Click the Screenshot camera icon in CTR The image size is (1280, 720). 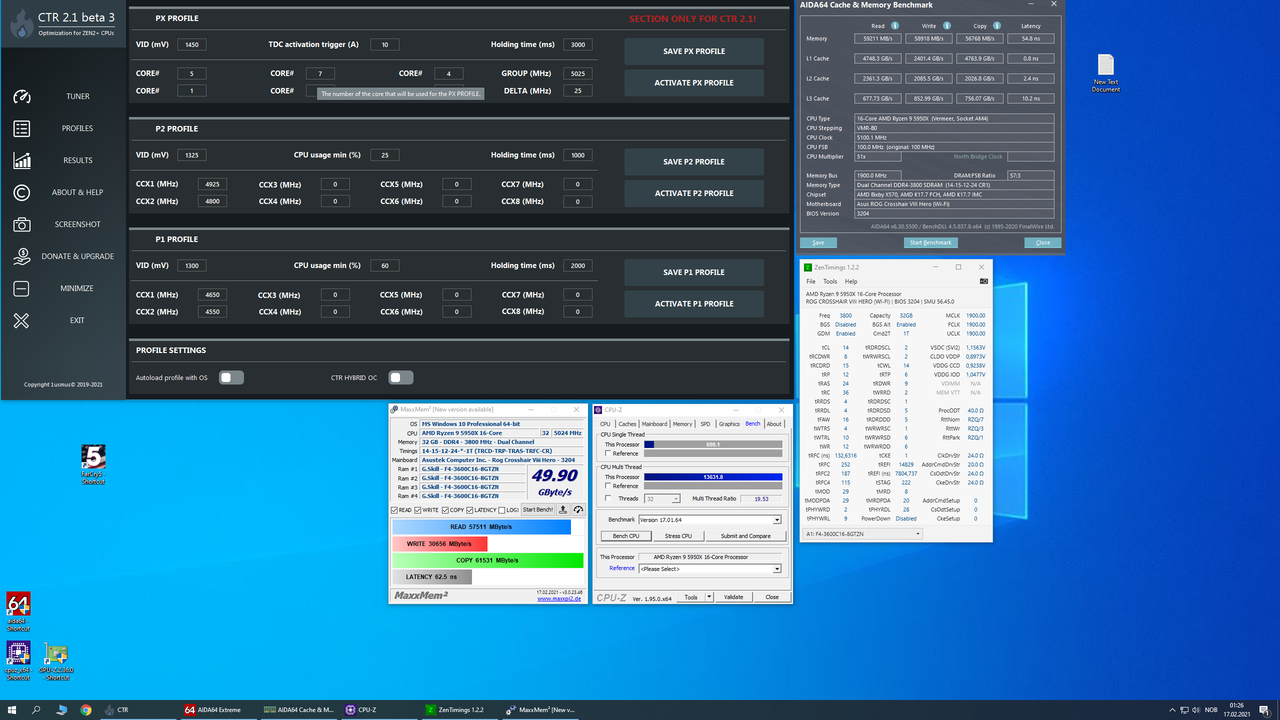coord(22,224)
